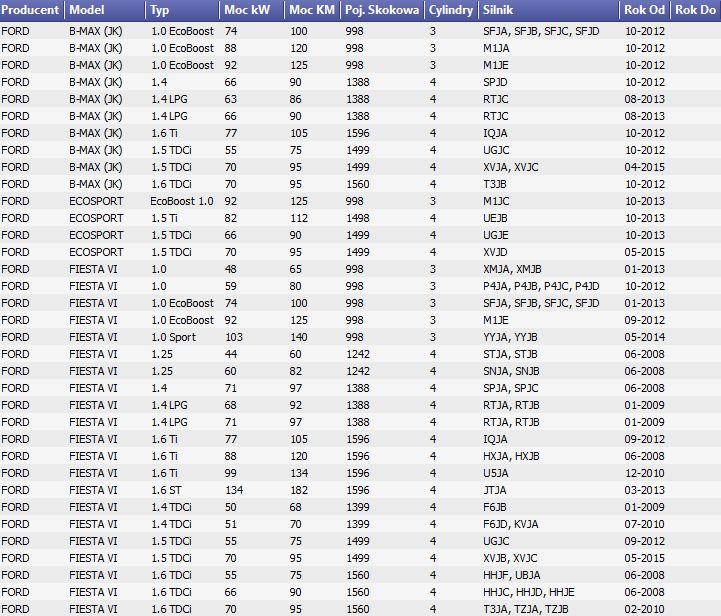Select the P4JA, P4JB, P4JC, P4JD cell
This screenshot has height=616, width=721.
[541, 286]
